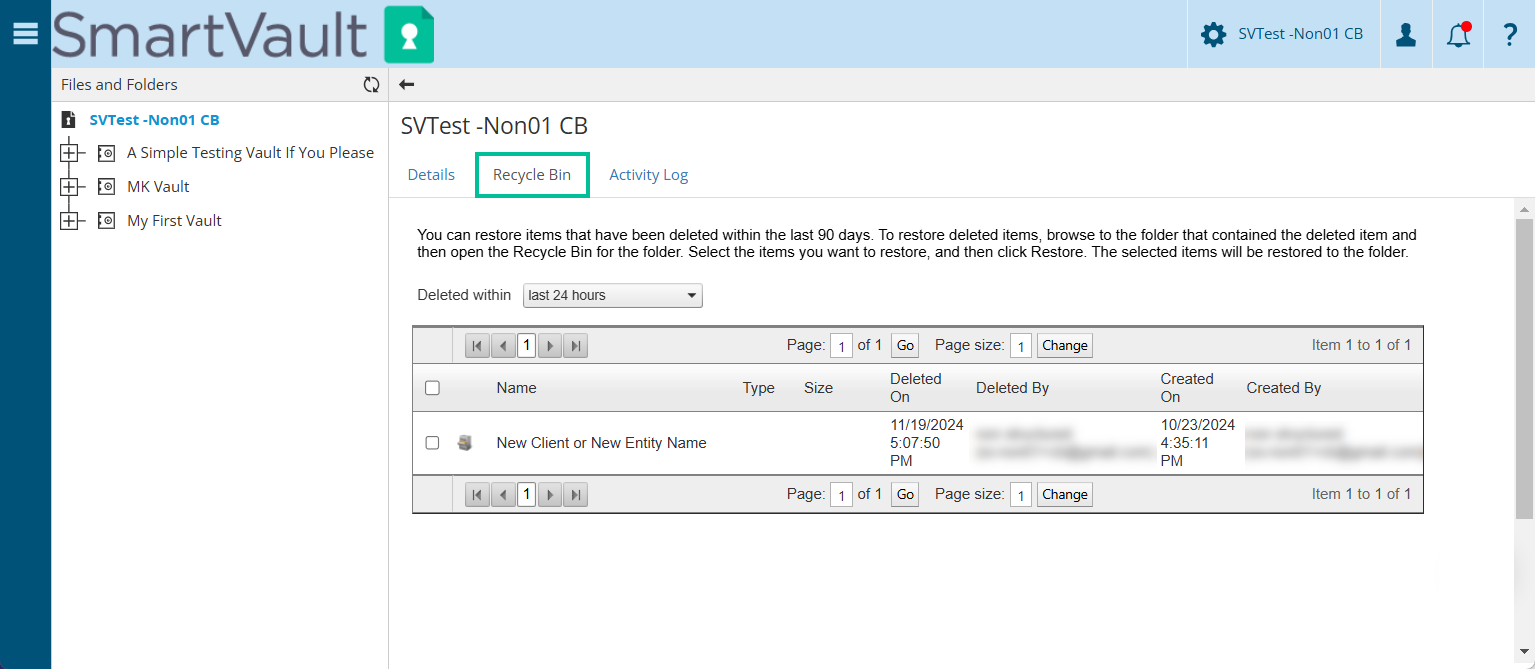Click the SmartVault keyhole logo icon
The image size is (1535, 669).
409,34
